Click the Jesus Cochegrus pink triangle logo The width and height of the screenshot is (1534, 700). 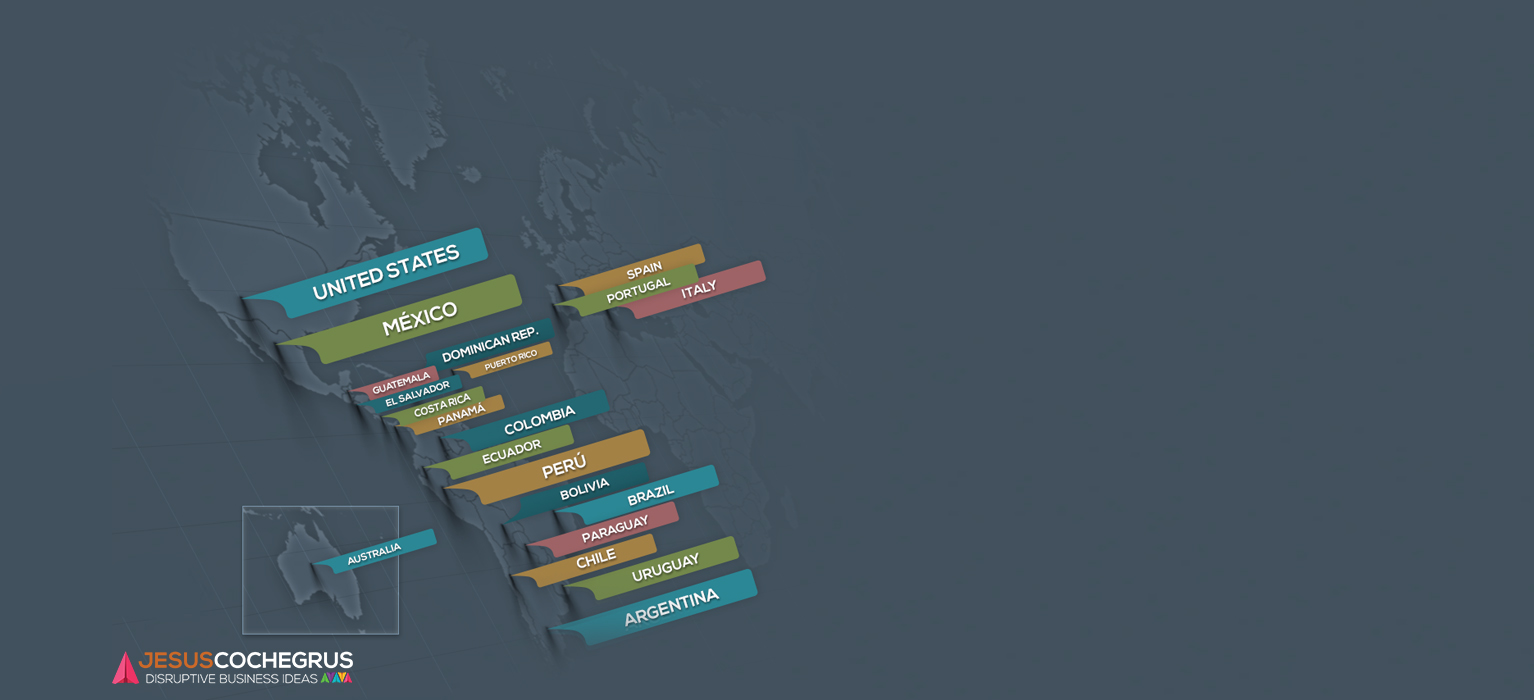click(x=125, y=668)
